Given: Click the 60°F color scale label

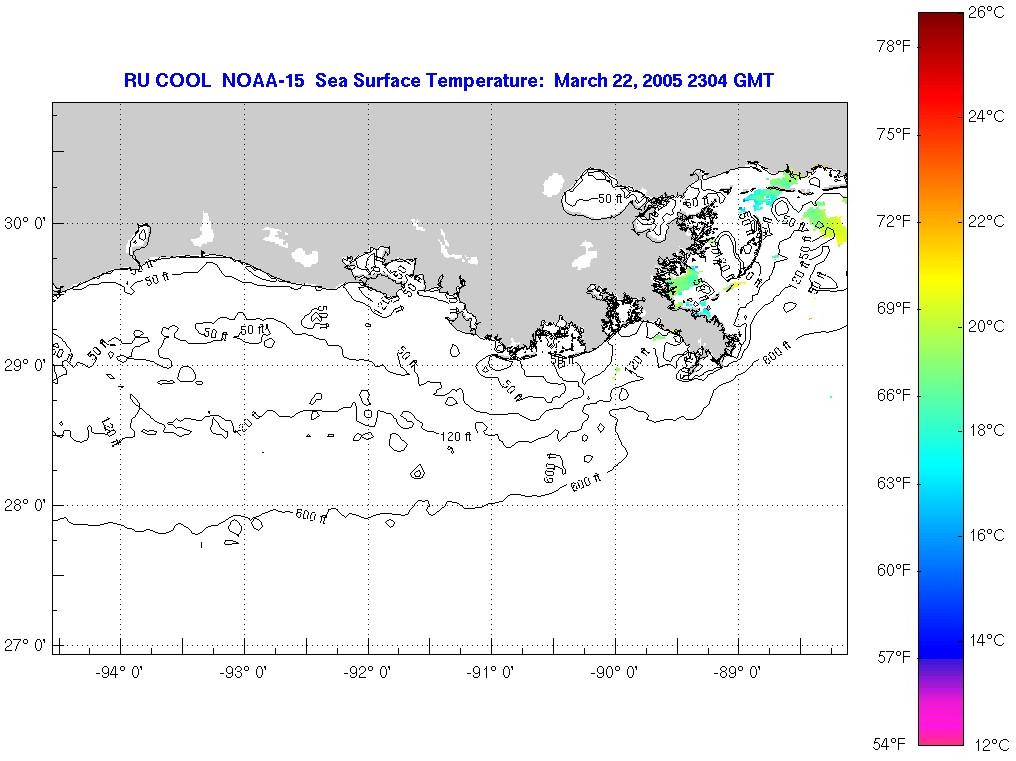Looking at the screenshot, I should [x=894, y=570].
